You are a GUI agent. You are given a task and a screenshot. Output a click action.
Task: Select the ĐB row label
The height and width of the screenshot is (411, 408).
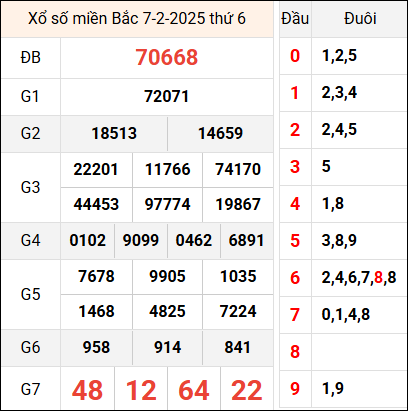30,57
